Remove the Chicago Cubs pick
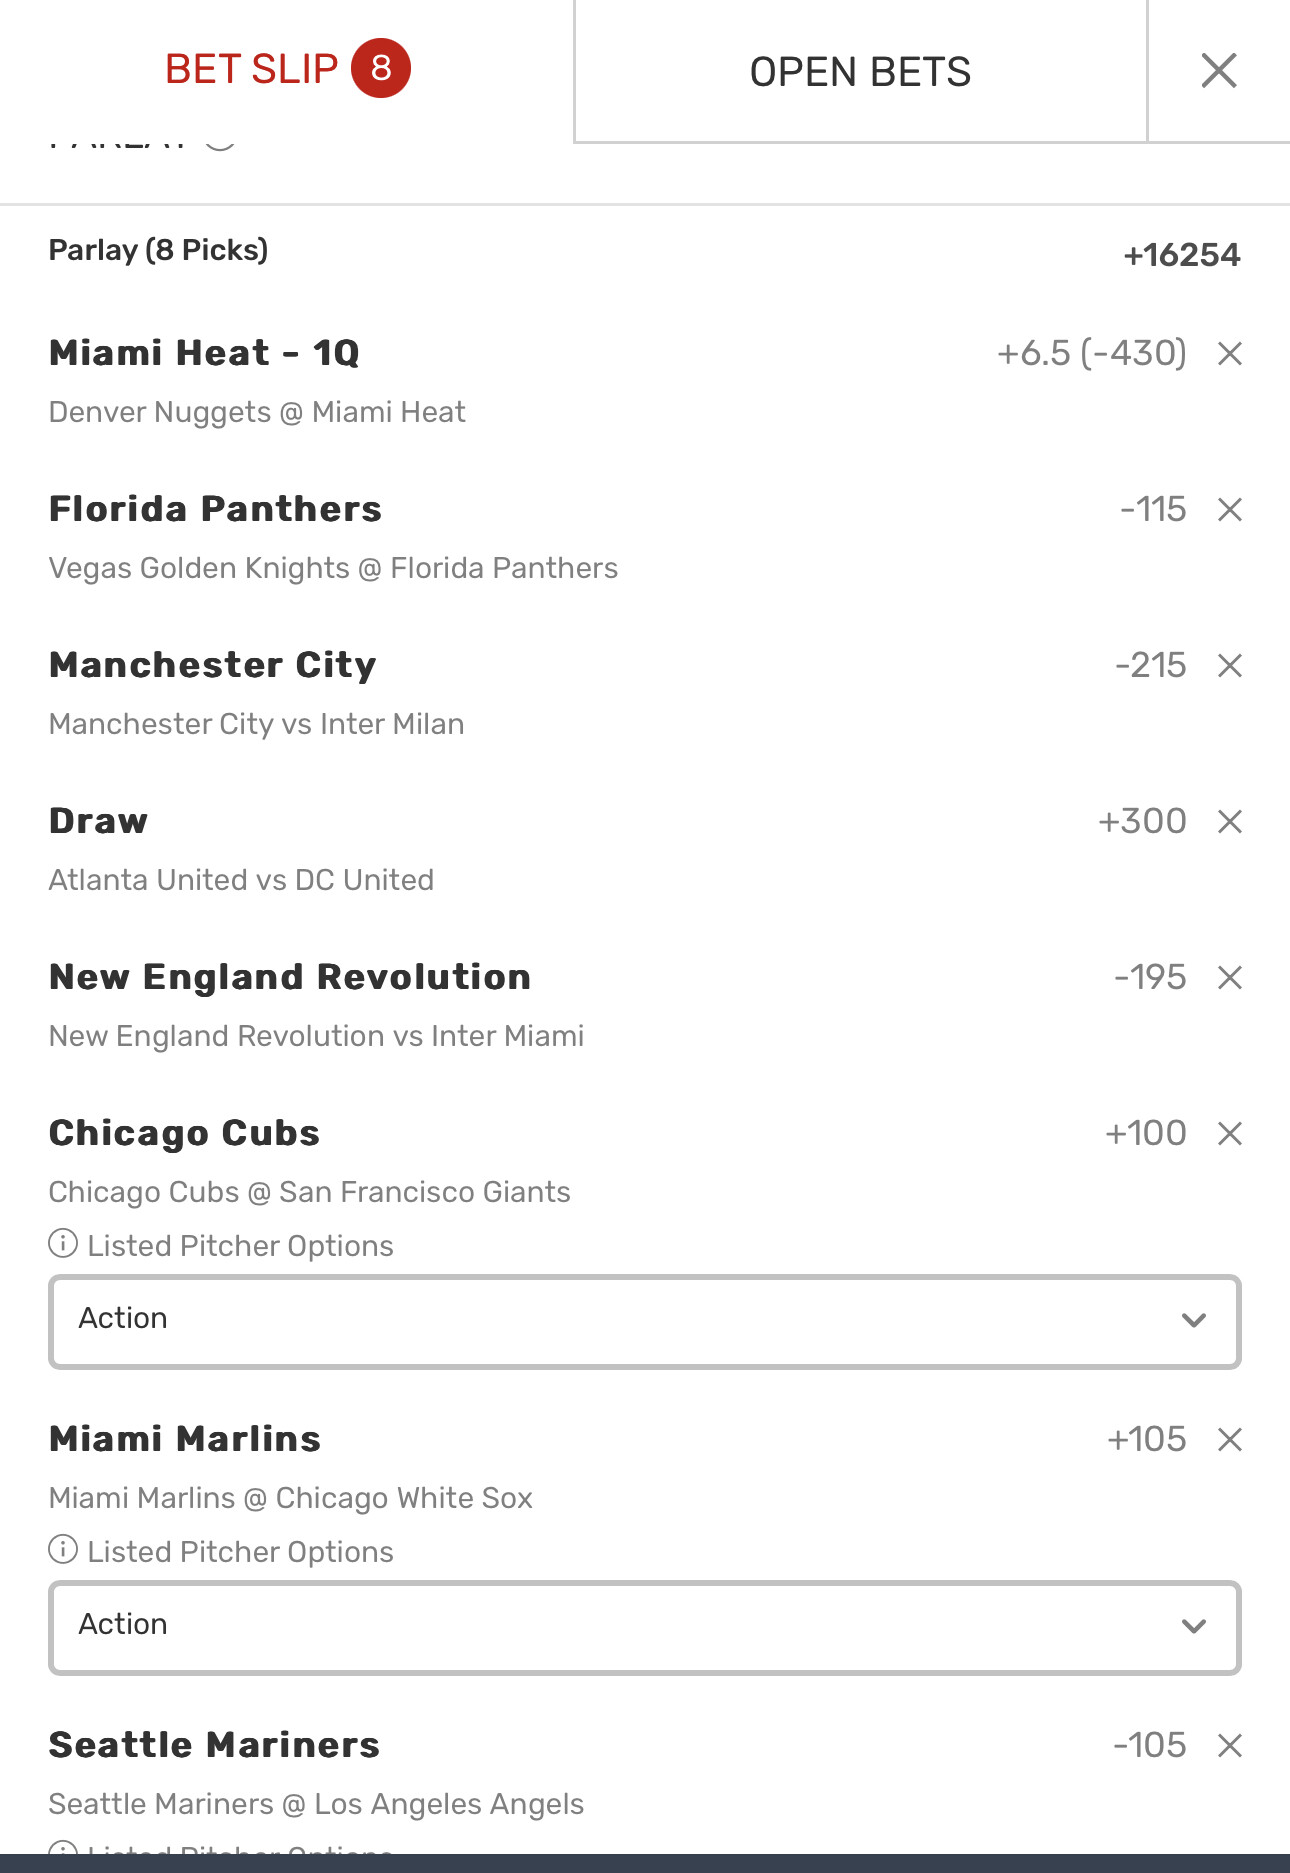Viewport: 1290px width, 1873px height. tap(1229, 1133)
